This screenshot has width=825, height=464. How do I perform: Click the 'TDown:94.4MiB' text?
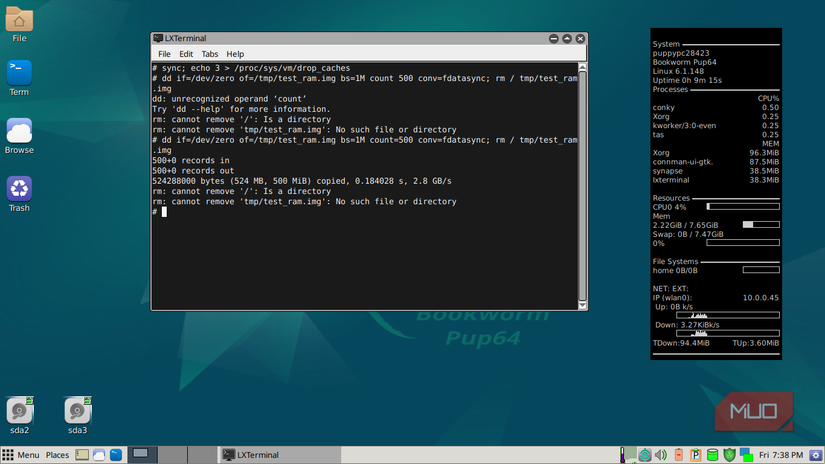[x=681, y=343]
